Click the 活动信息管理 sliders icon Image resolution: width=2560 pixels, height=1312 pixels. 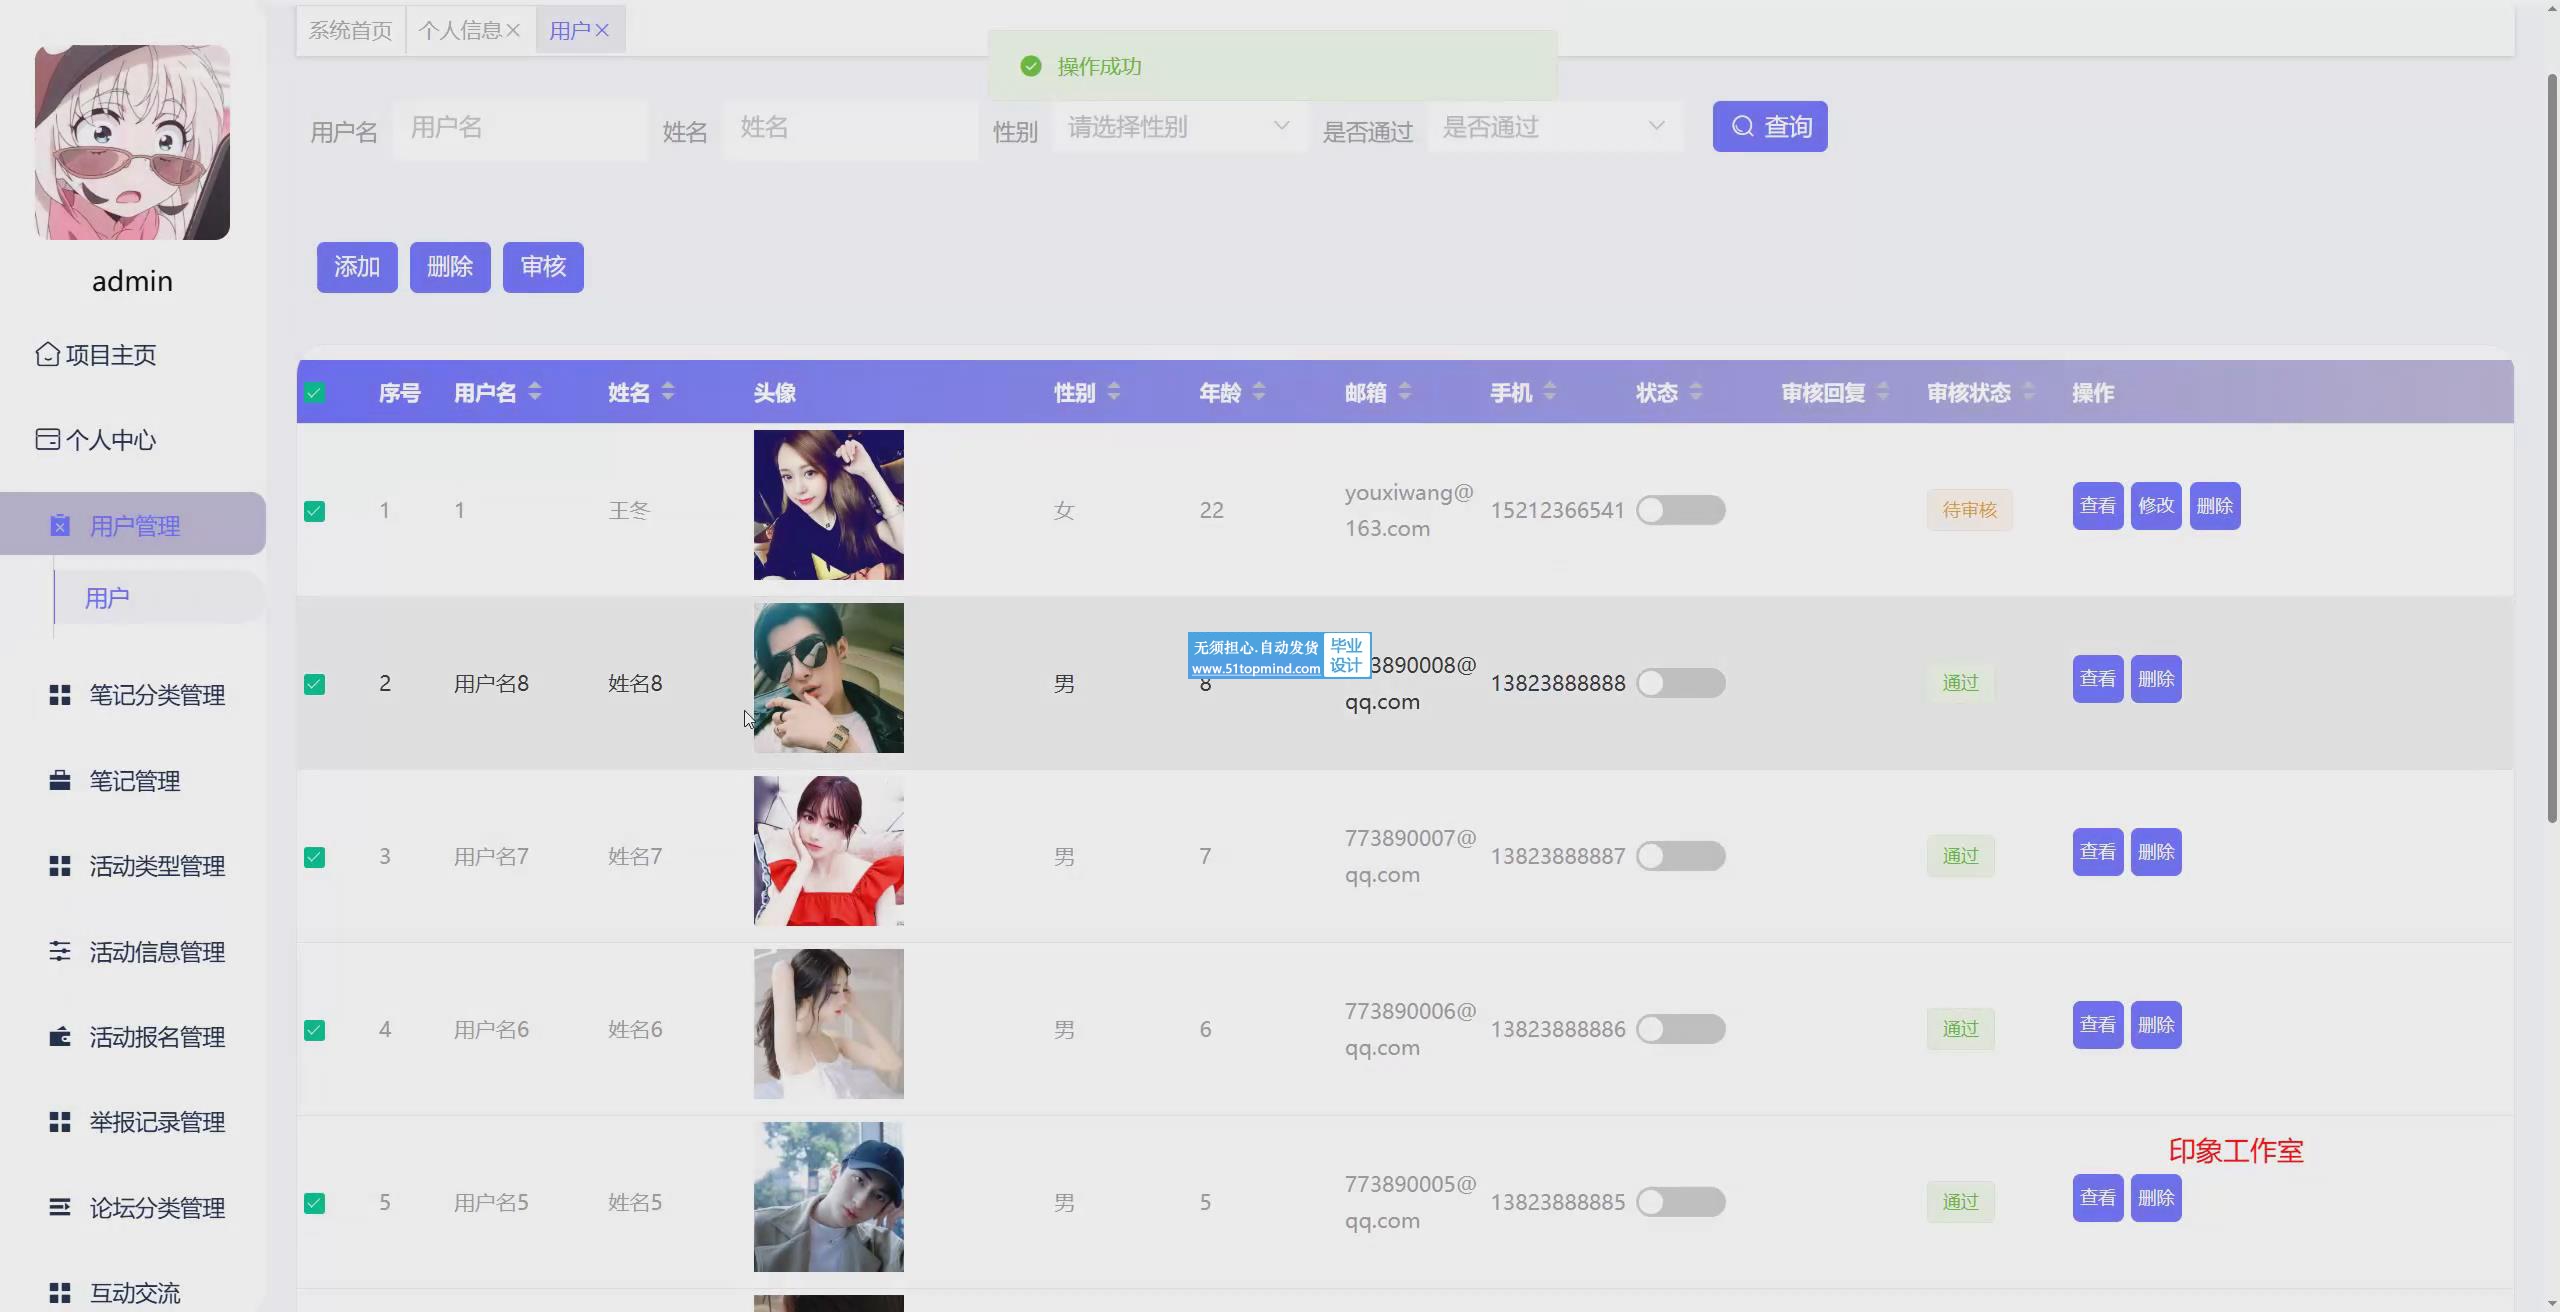click(x=60, y=952)
